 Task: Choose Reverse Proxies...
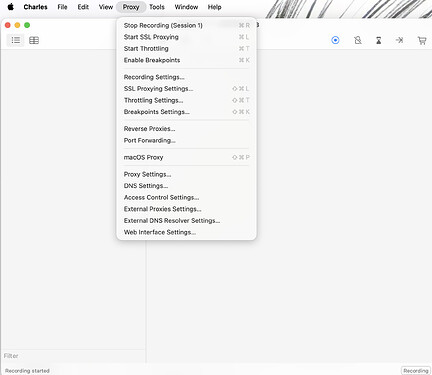187,129
